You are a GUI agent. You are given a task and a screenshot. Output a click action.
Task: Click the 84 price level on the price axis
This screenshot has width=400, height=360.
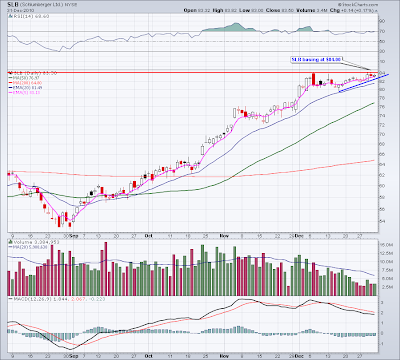(383, 73)
